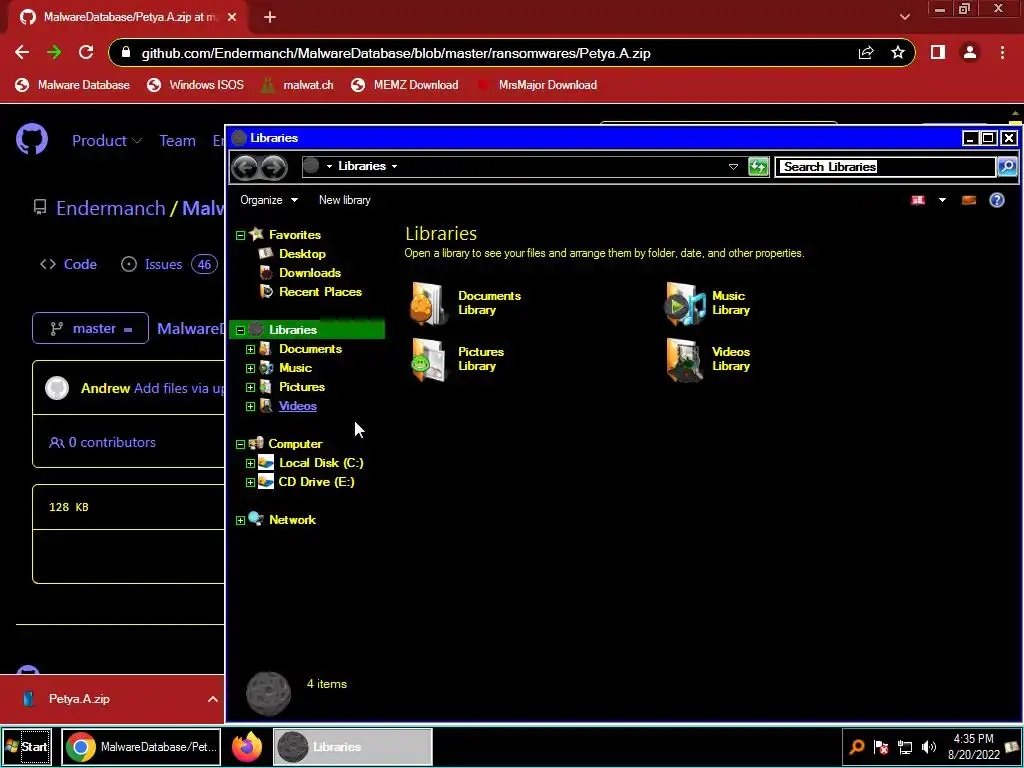
Task: Click New library button
Action: [x=345, y=200]
